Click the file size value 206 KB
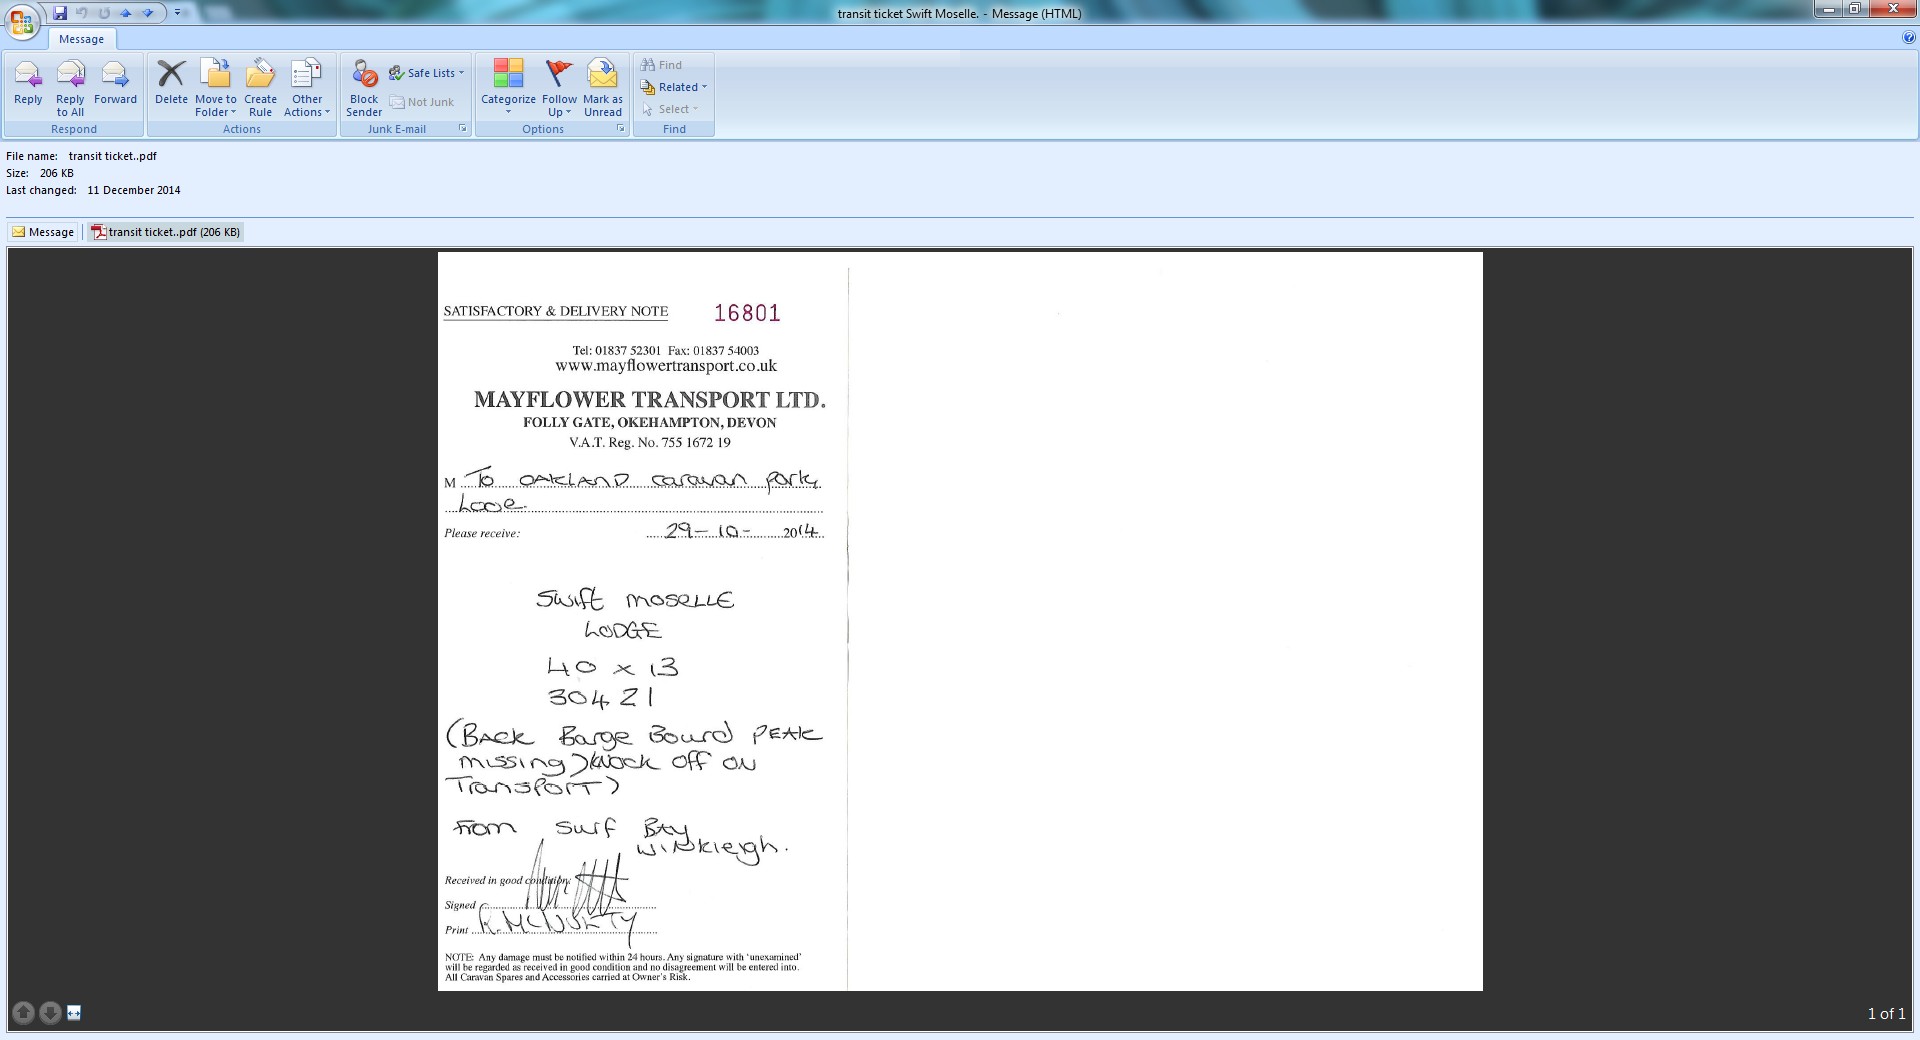 [57, 173]
